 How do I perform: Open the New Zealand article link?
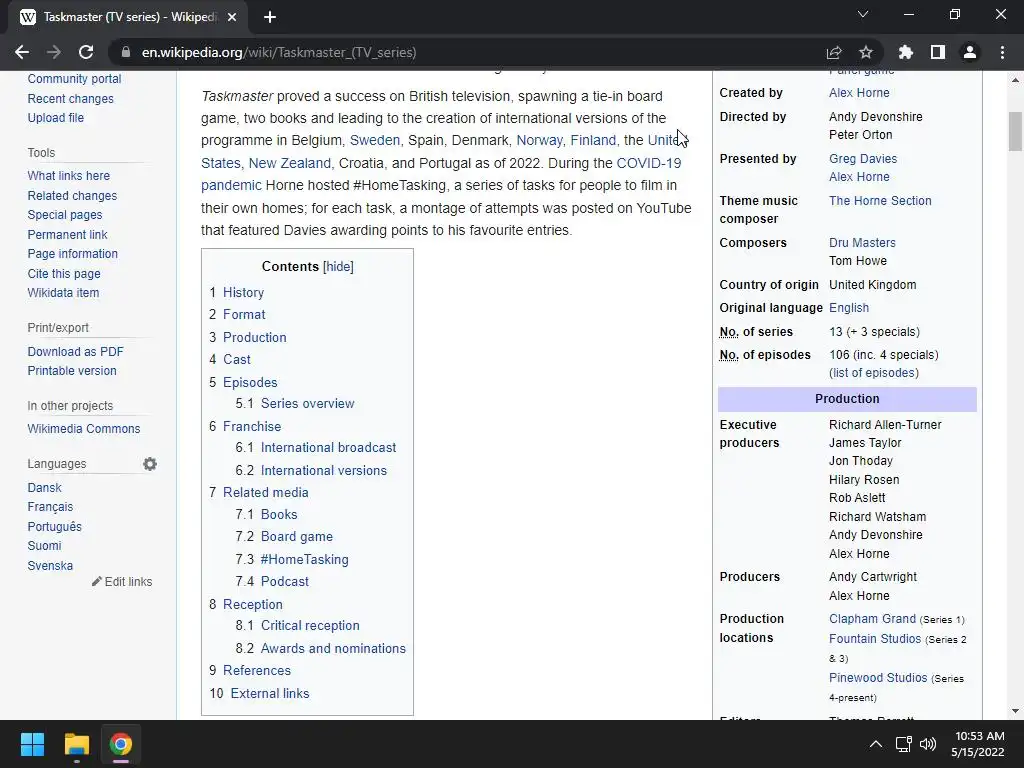click(289, 163)
